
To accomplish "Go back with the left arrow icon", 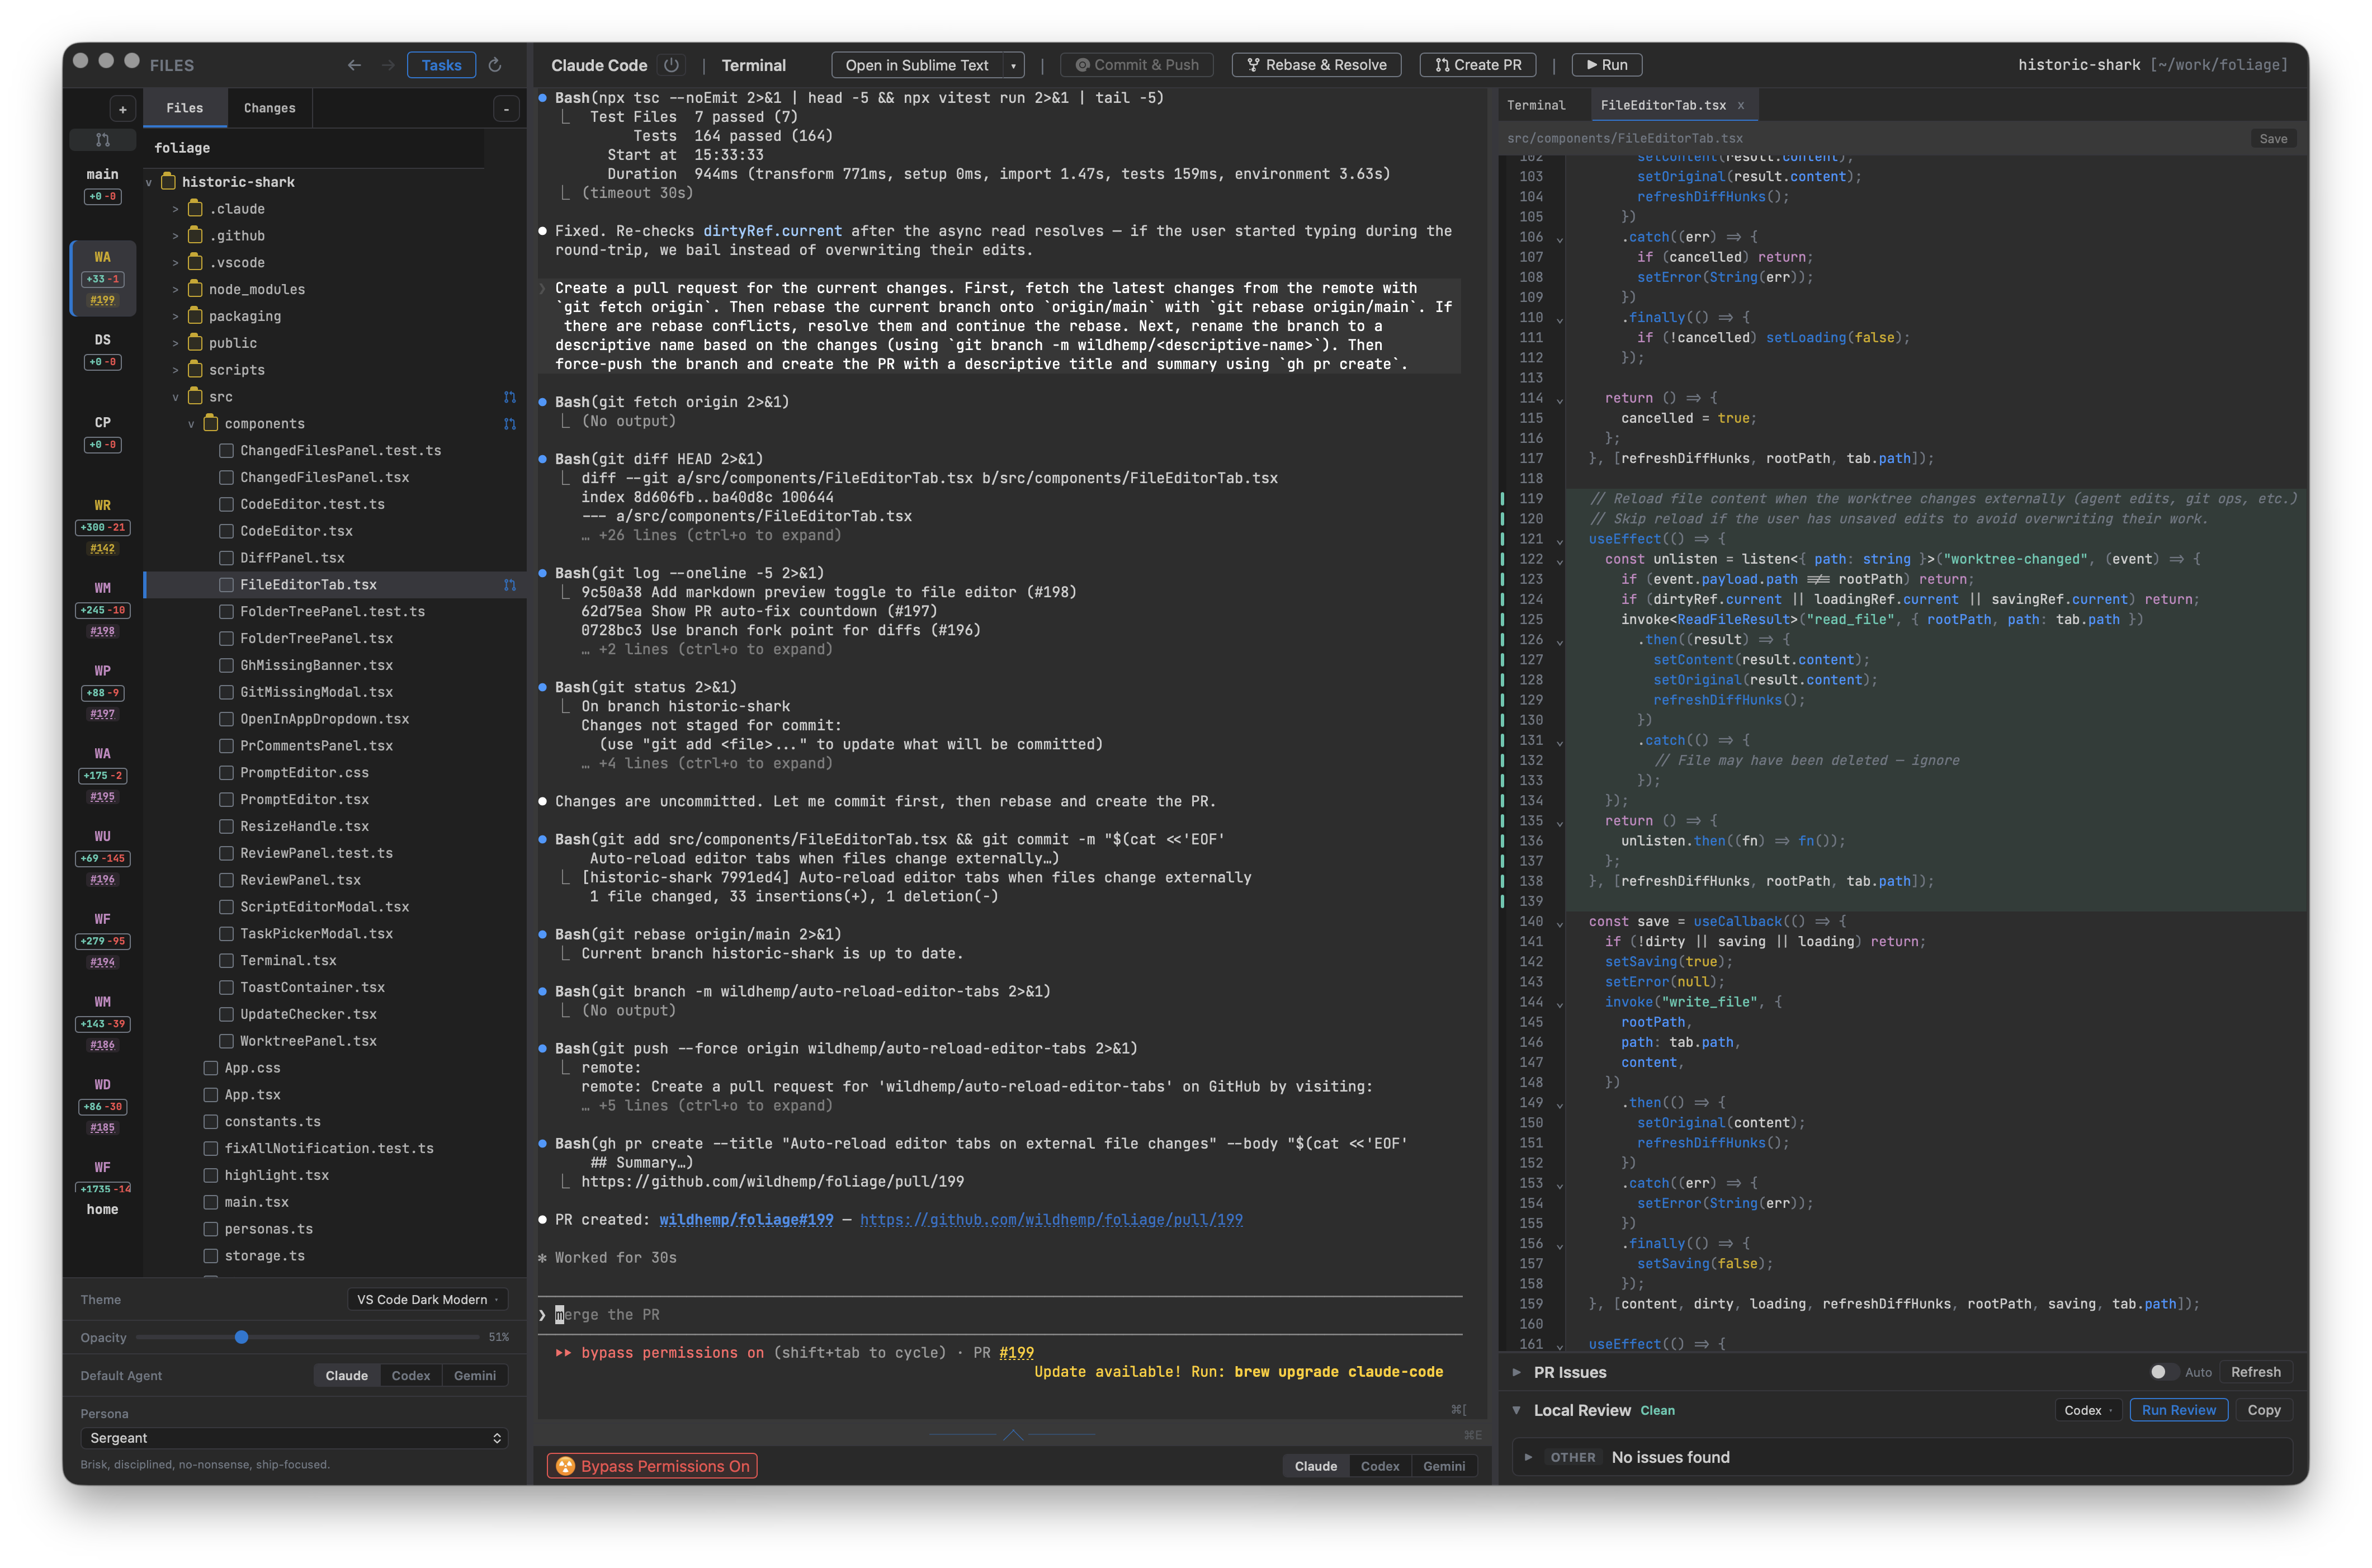I will pos(354,65).
